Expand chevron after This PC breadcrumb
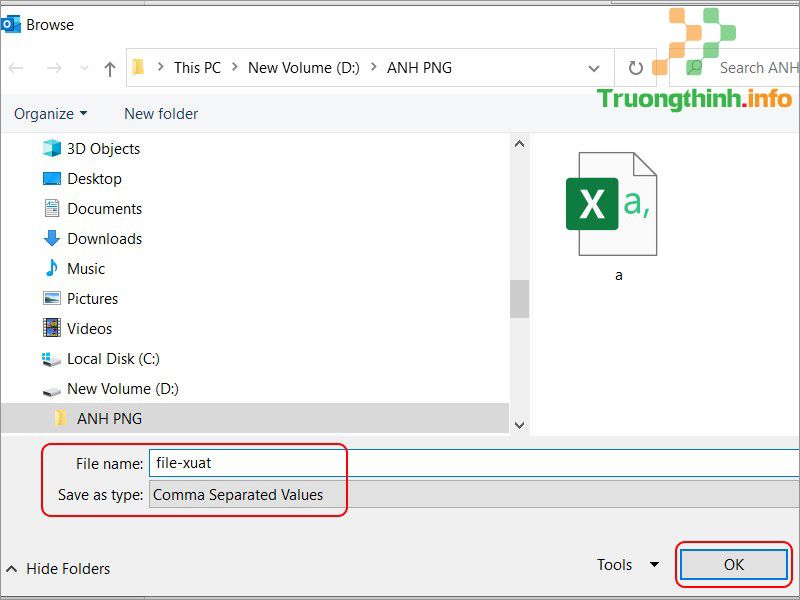 235,67
